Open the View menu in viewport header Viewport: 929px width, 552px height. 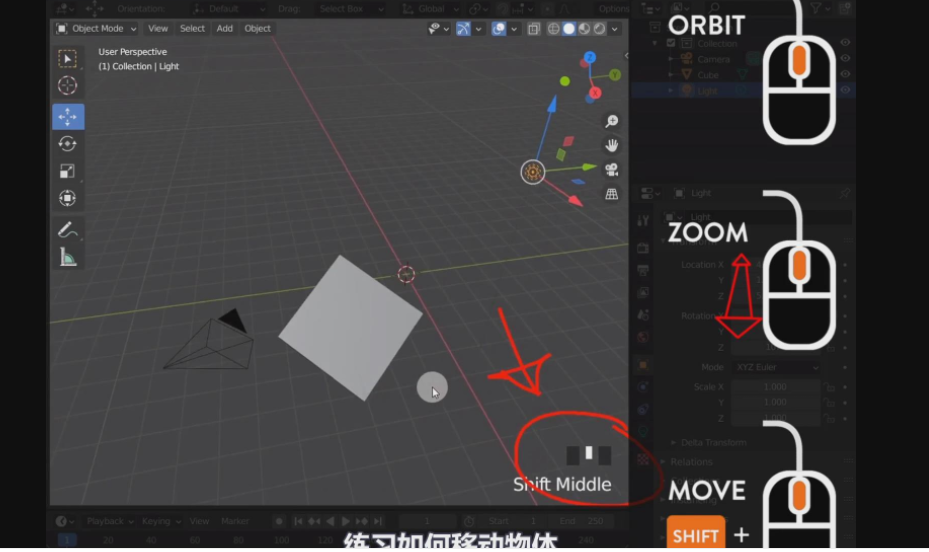click(158, 29)
